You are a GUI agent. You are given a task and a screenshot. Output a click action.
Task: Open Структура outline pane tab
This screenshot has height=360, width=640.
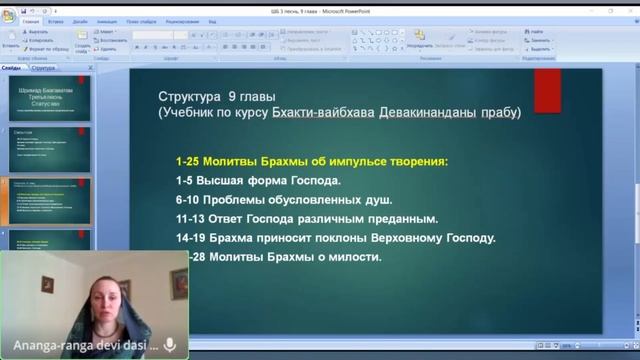(x=43, y=68)
